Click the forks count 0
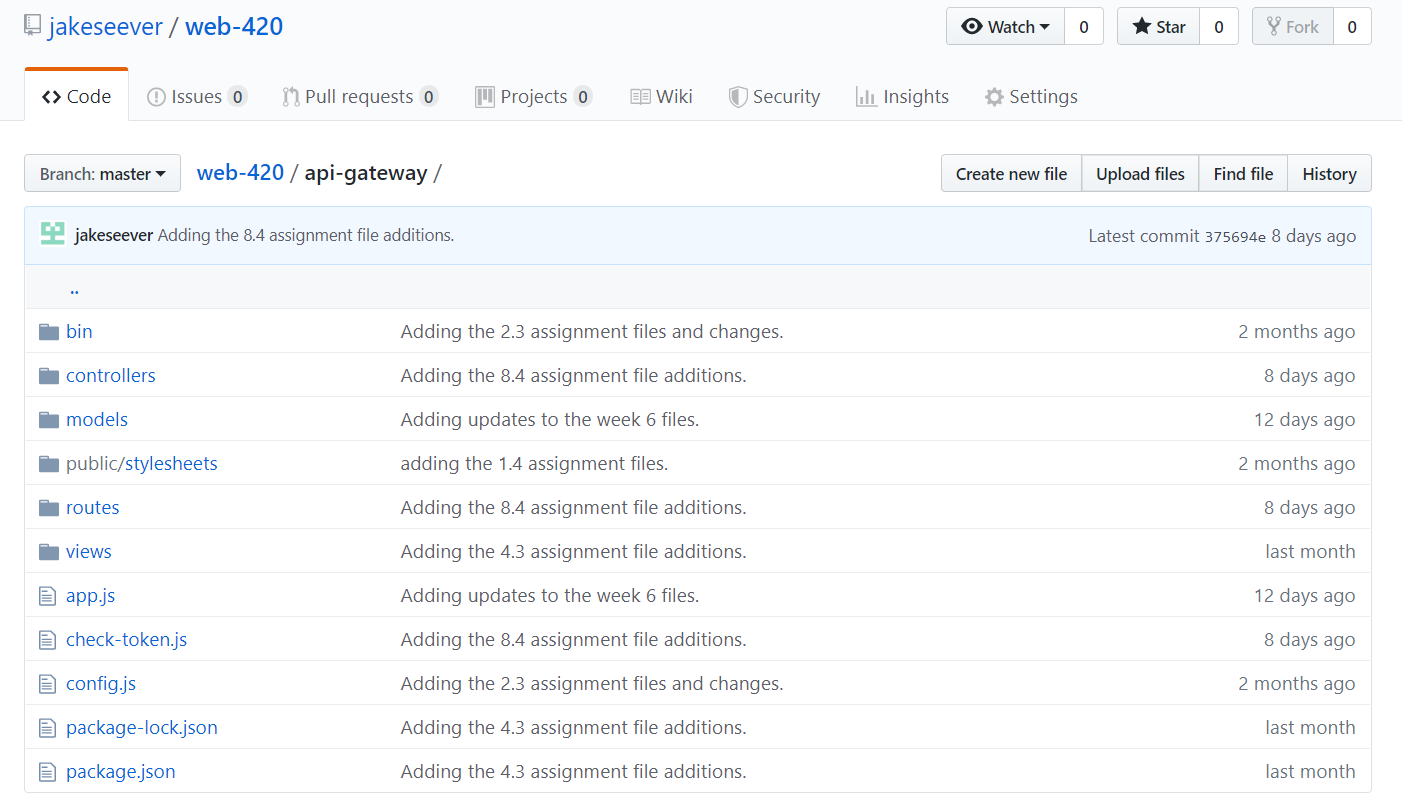The image size is (1402, 807). (x=1352, y=27)
